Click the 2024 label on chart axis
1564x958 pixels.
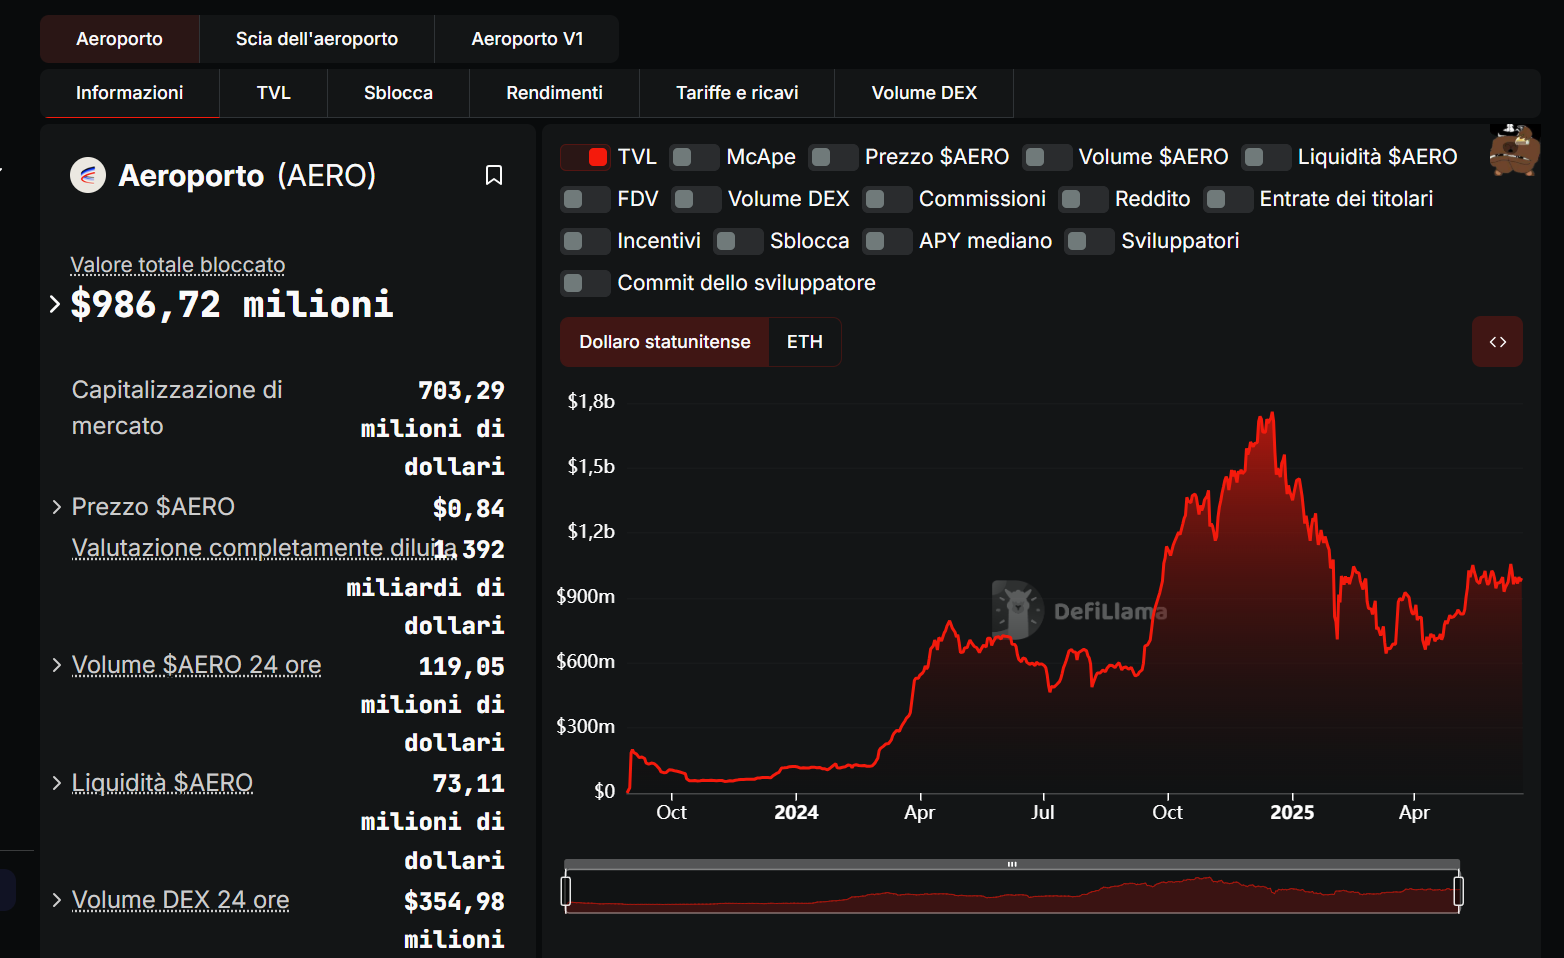(x=796, y=813)
